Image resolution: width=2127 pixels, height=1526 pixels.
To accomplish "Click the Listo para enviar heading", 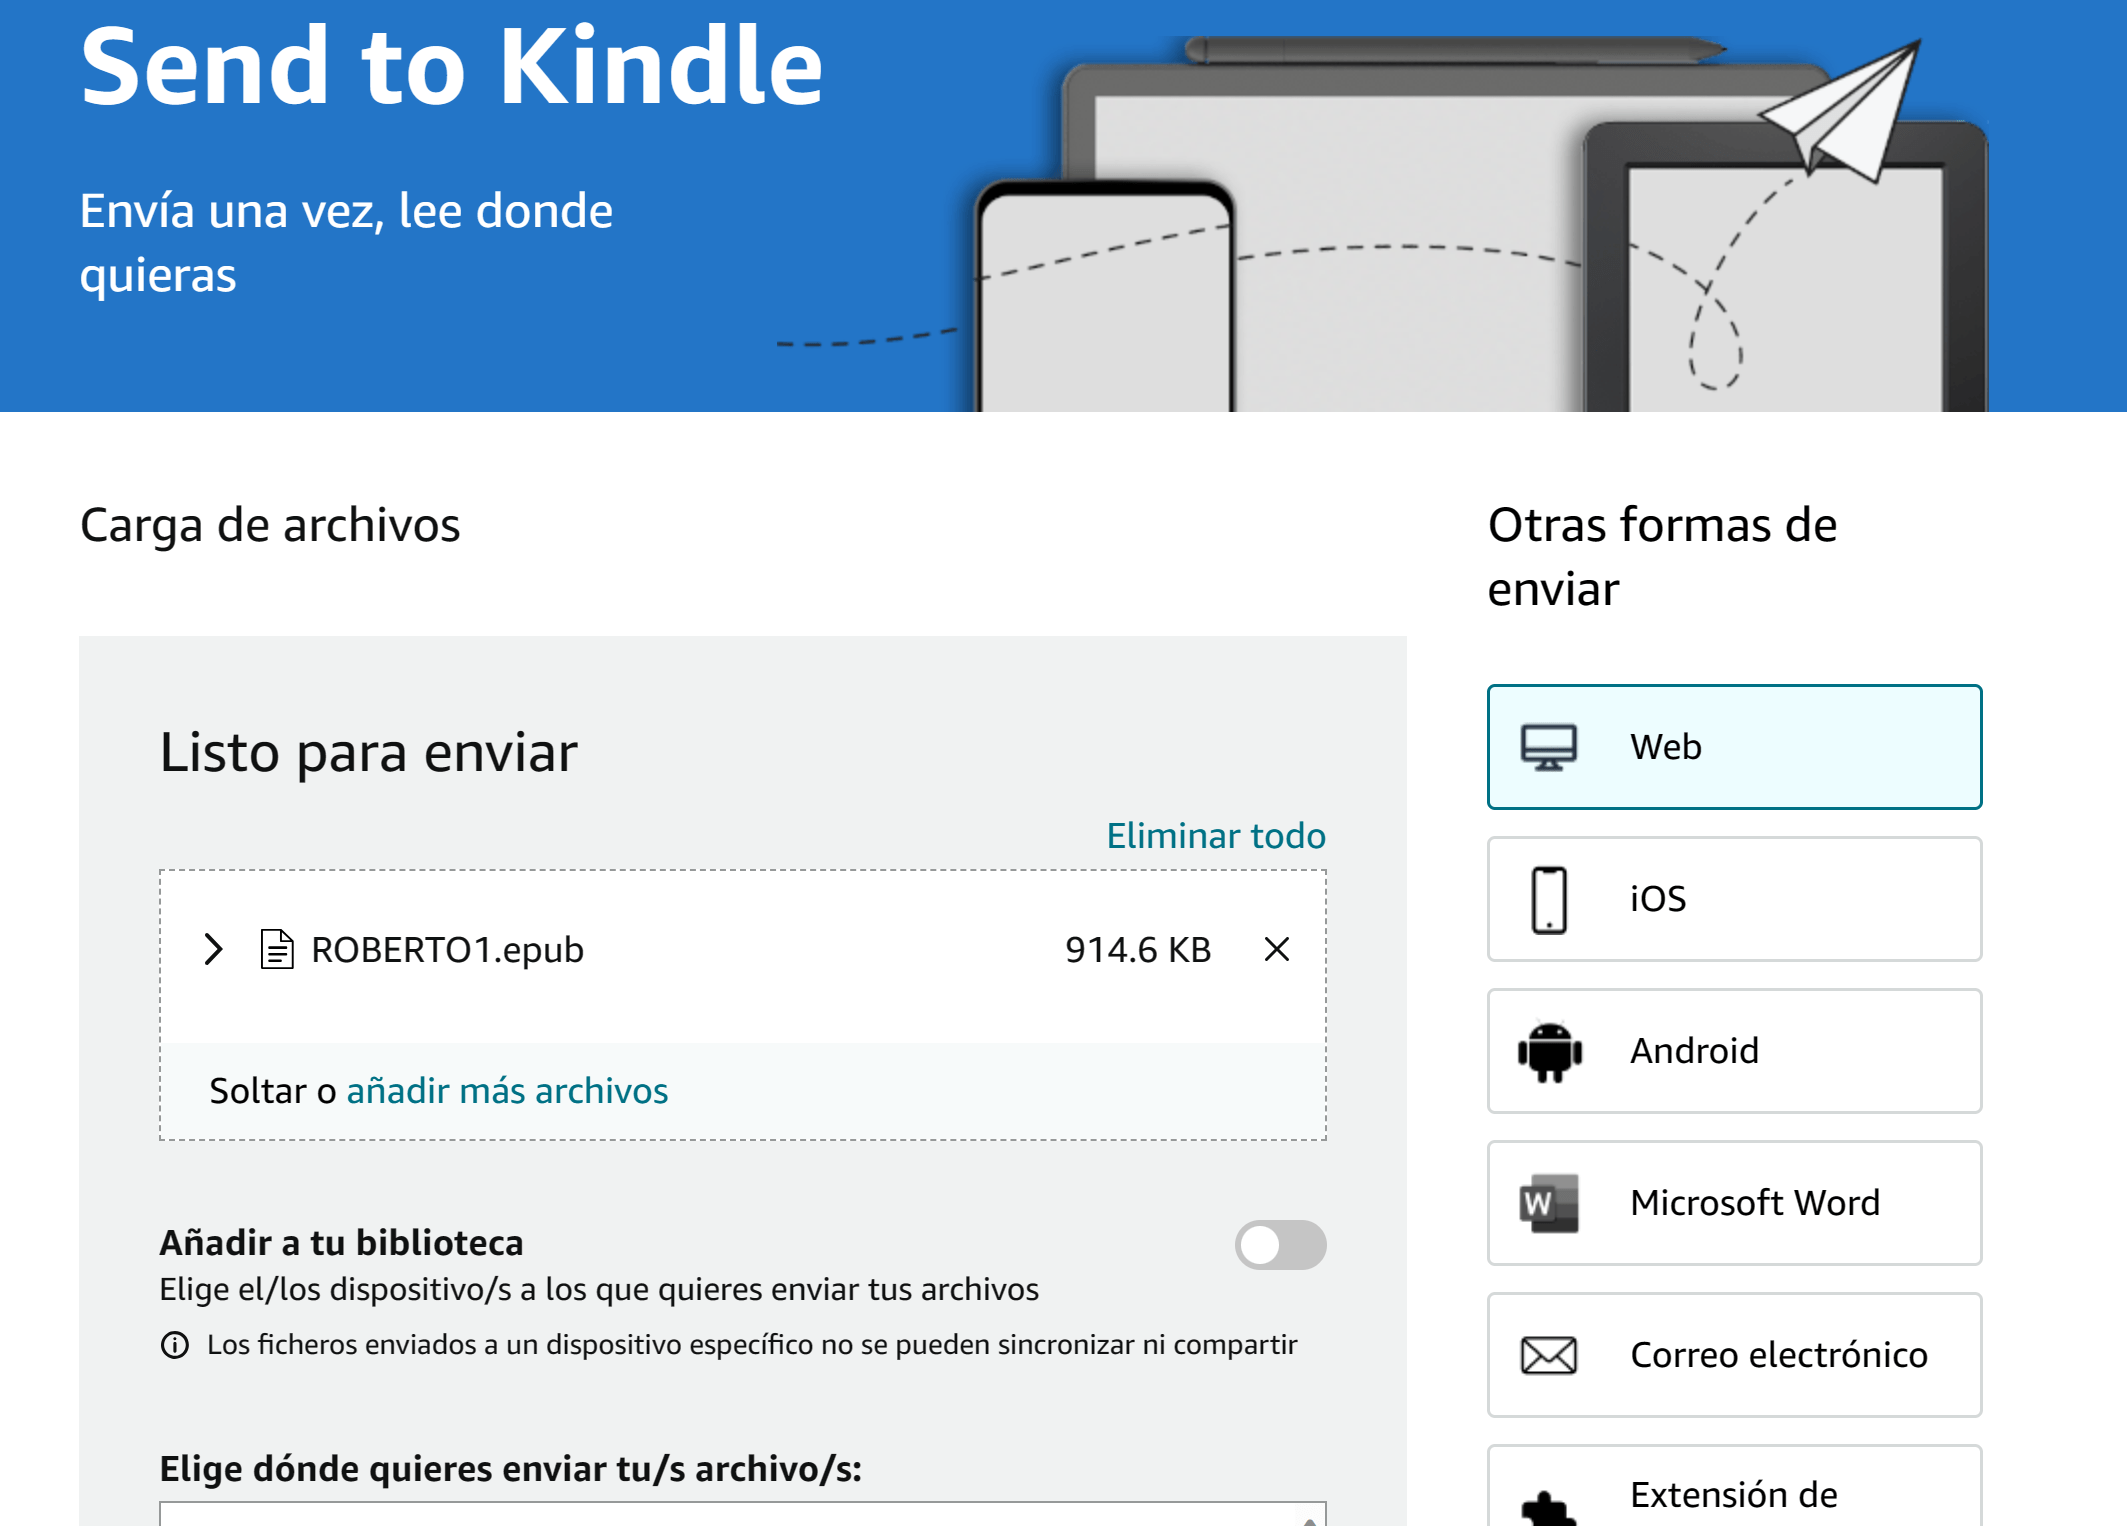I will 368,752.
